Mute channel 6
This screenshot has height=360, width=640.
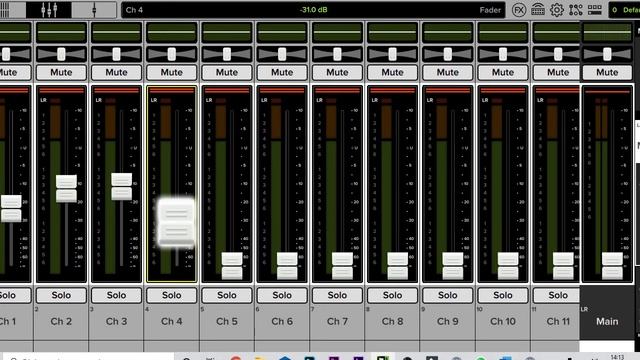pyautogui.click(x=282, y=72)
